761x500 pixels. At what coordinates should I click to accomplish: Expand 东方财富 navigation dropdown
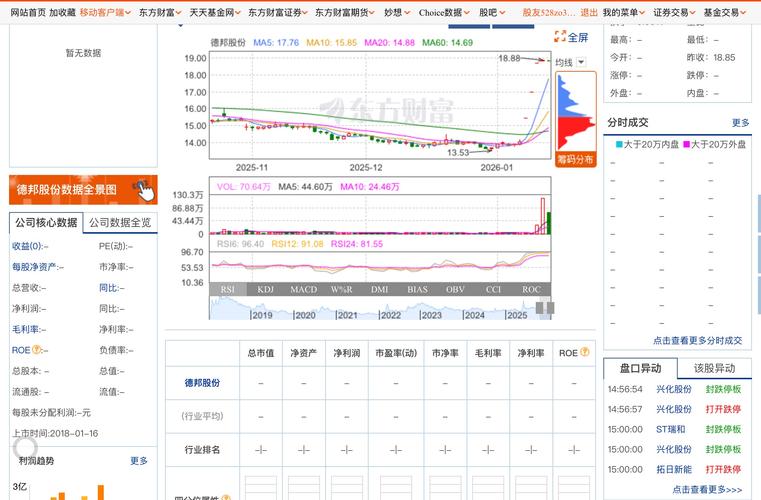click(160, 13)
